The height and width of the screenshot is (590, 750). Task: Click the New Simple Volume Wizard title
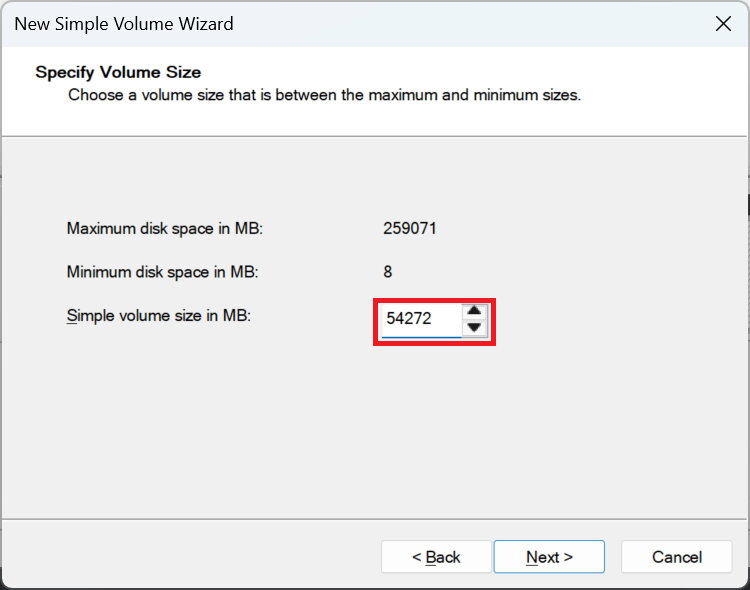tap(124, 24)
